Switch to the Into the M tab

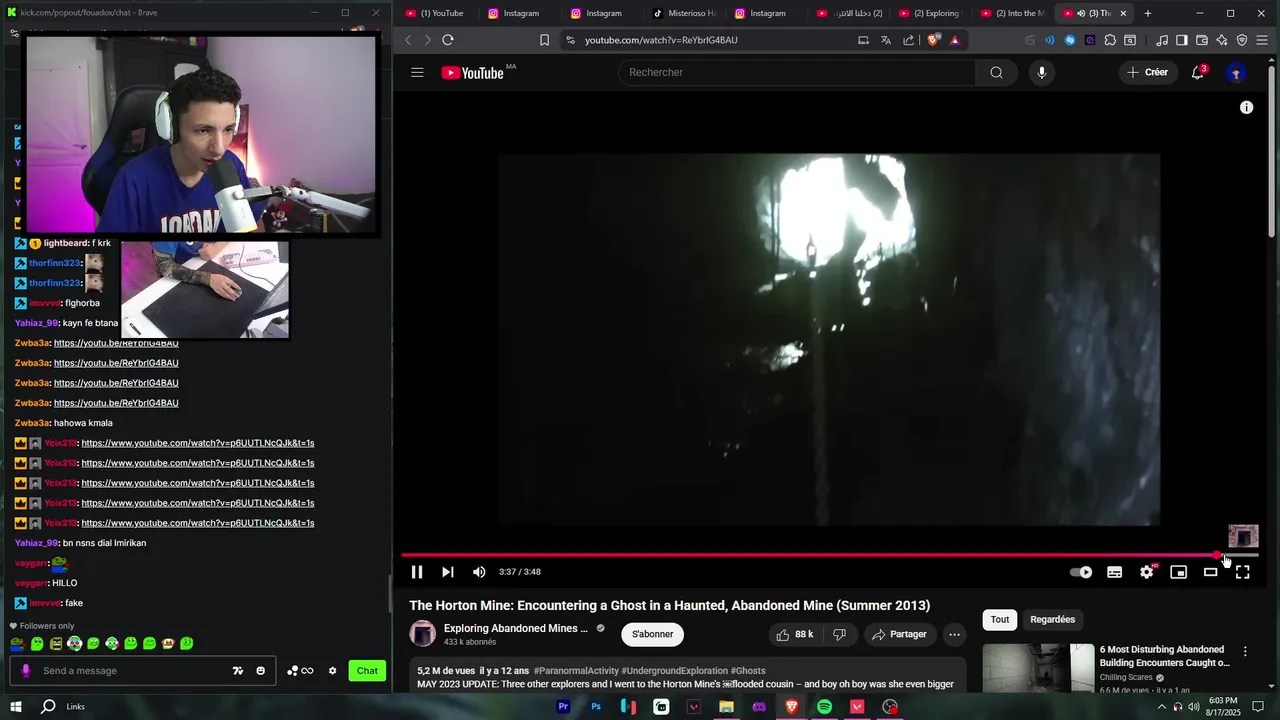click(1013, 13)
